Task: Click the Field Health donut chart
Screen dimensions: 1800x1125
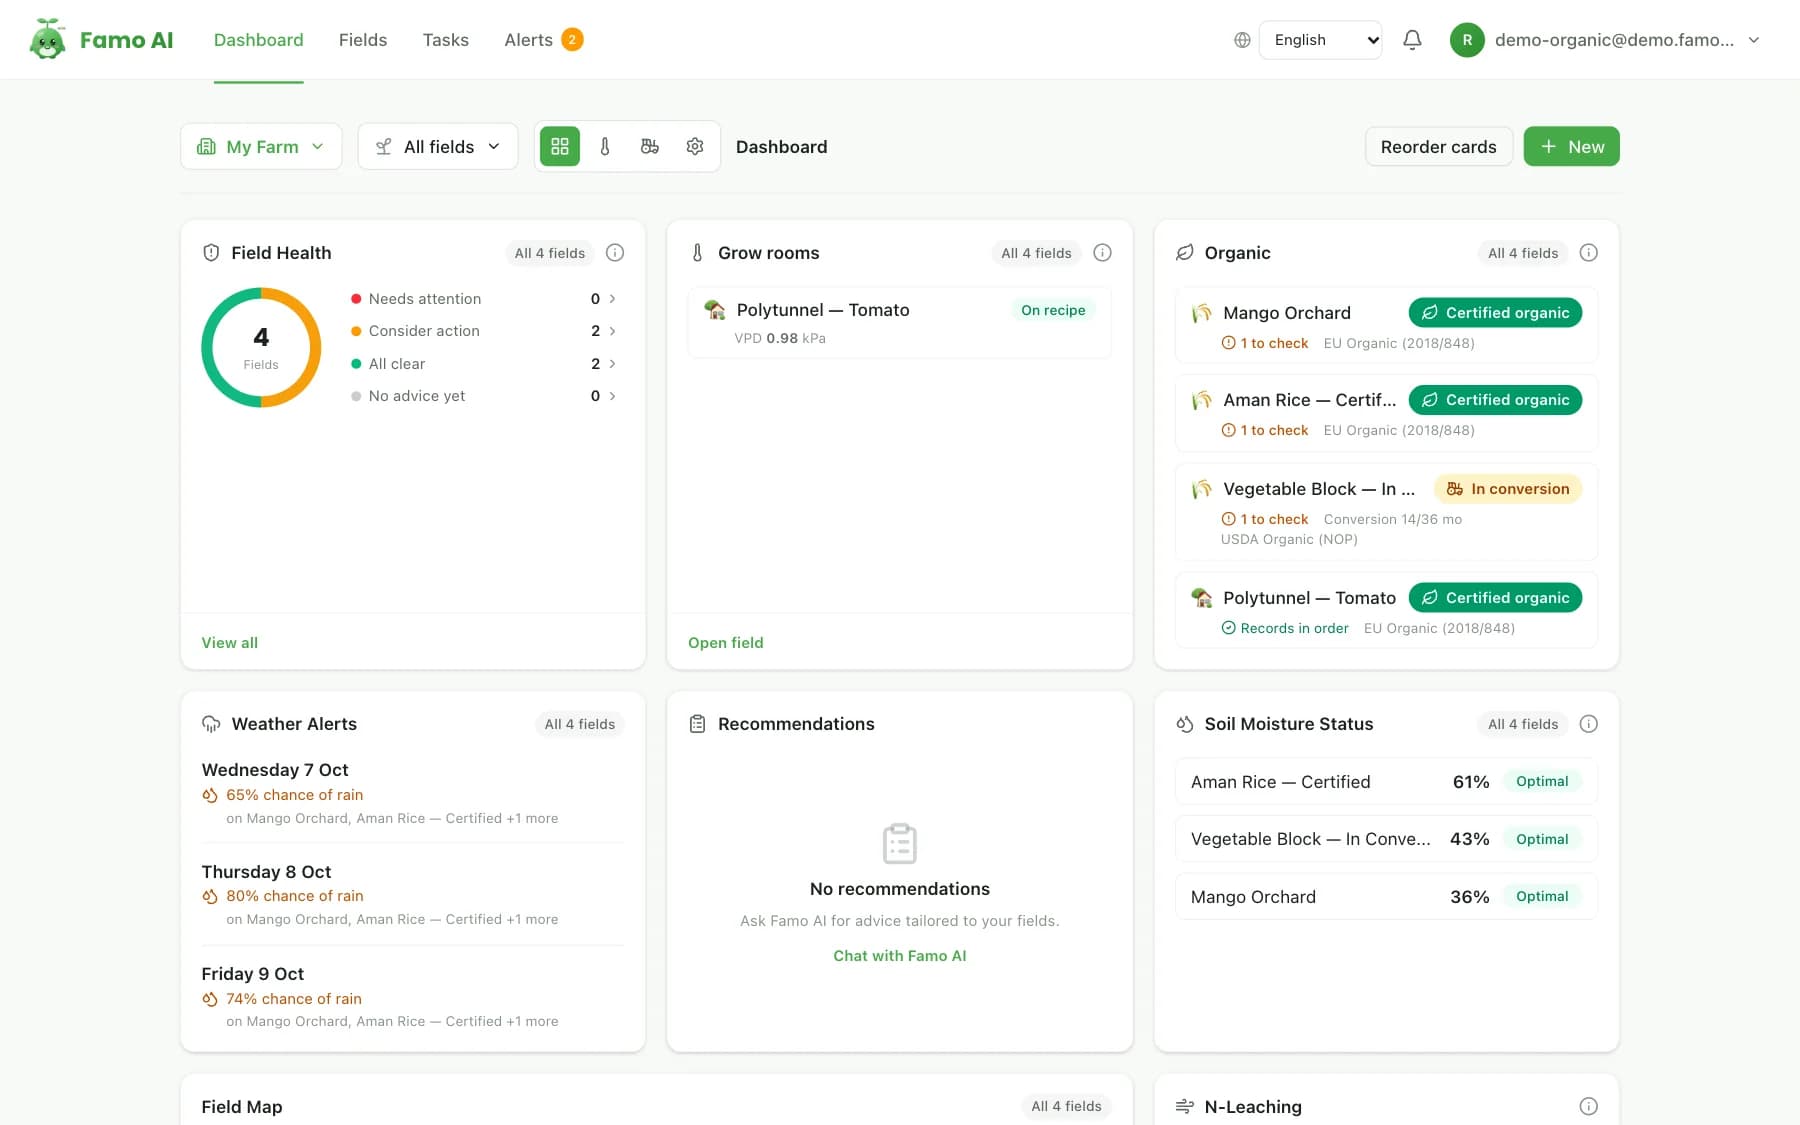Action: [x=261, y=348]
